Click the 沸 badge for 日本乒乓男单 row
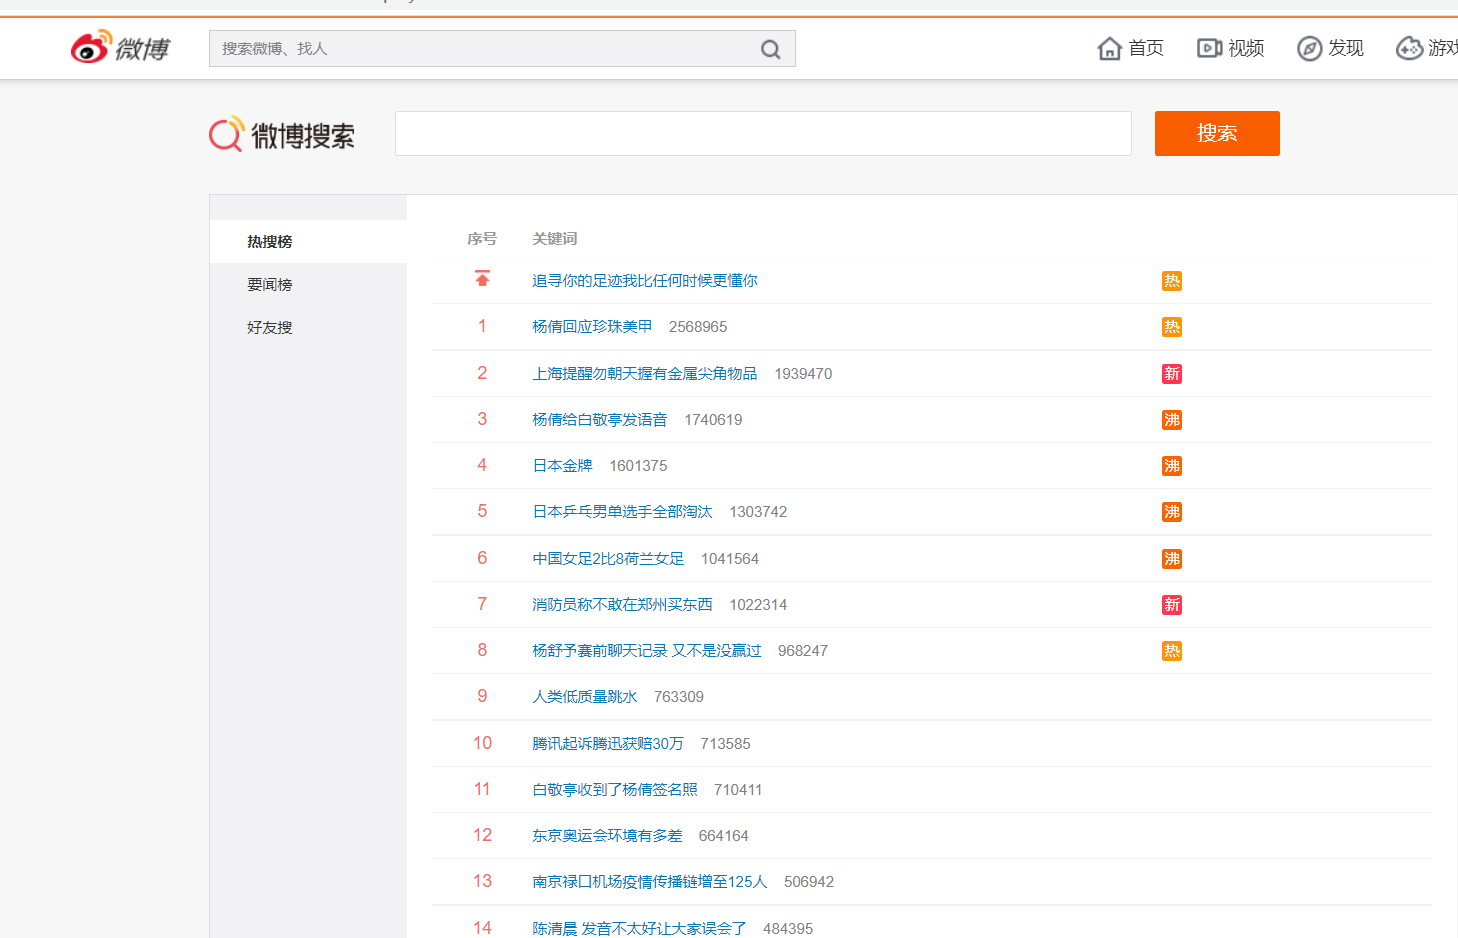 click(1172, 512)
